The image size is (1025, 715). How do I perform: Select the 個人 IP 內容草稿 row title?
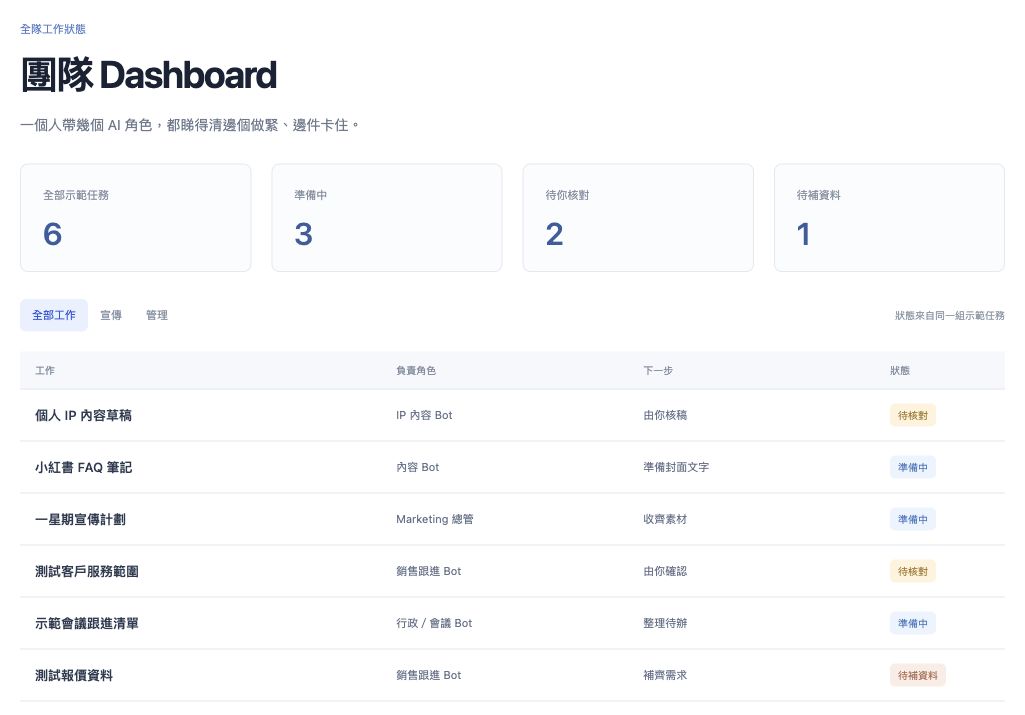pos(83,415)
